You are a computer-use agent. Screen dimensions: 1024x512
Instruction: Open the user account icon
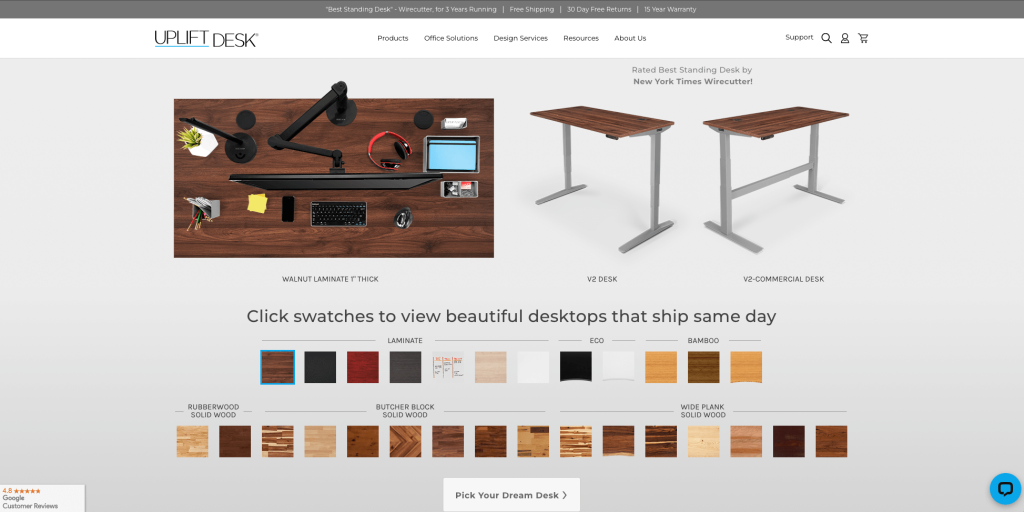click(844, 38)
